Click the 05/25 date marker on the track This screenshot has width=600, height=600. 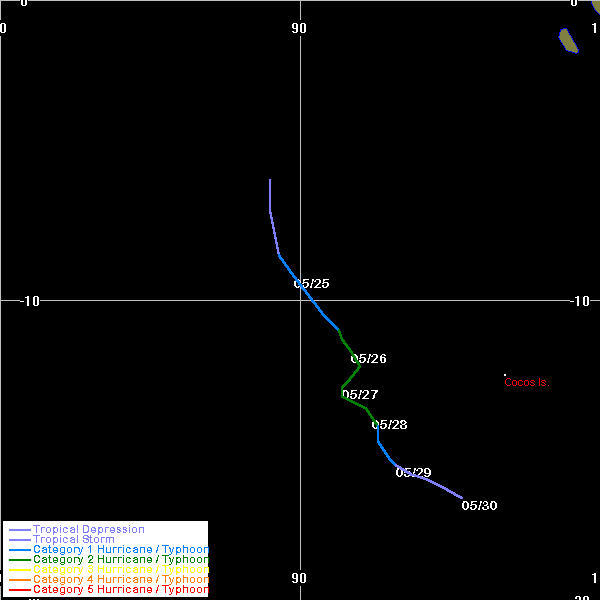point(311,284)
